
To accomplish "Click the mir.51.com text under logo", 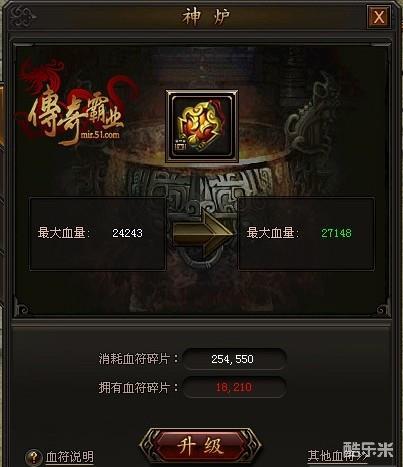I will point(100,135).
